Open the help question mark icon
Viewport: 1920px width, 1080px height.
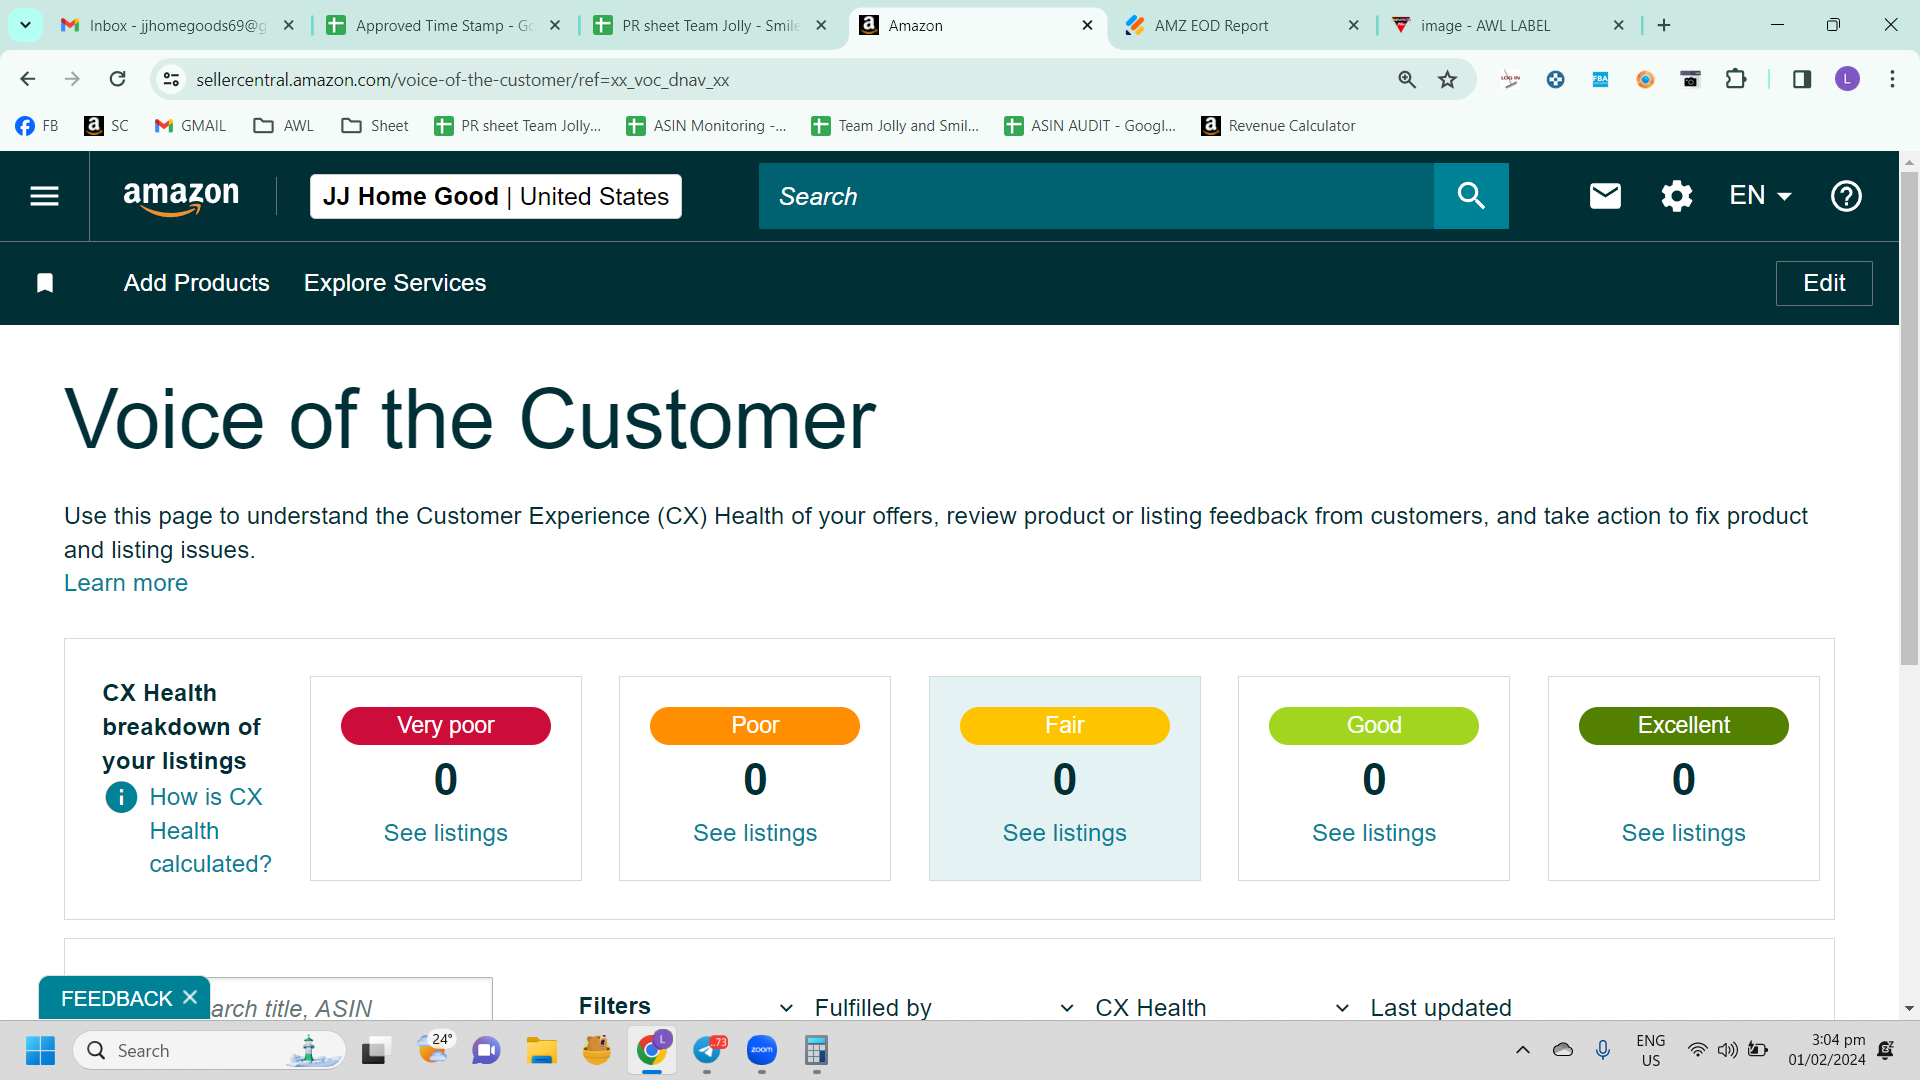1846,196
